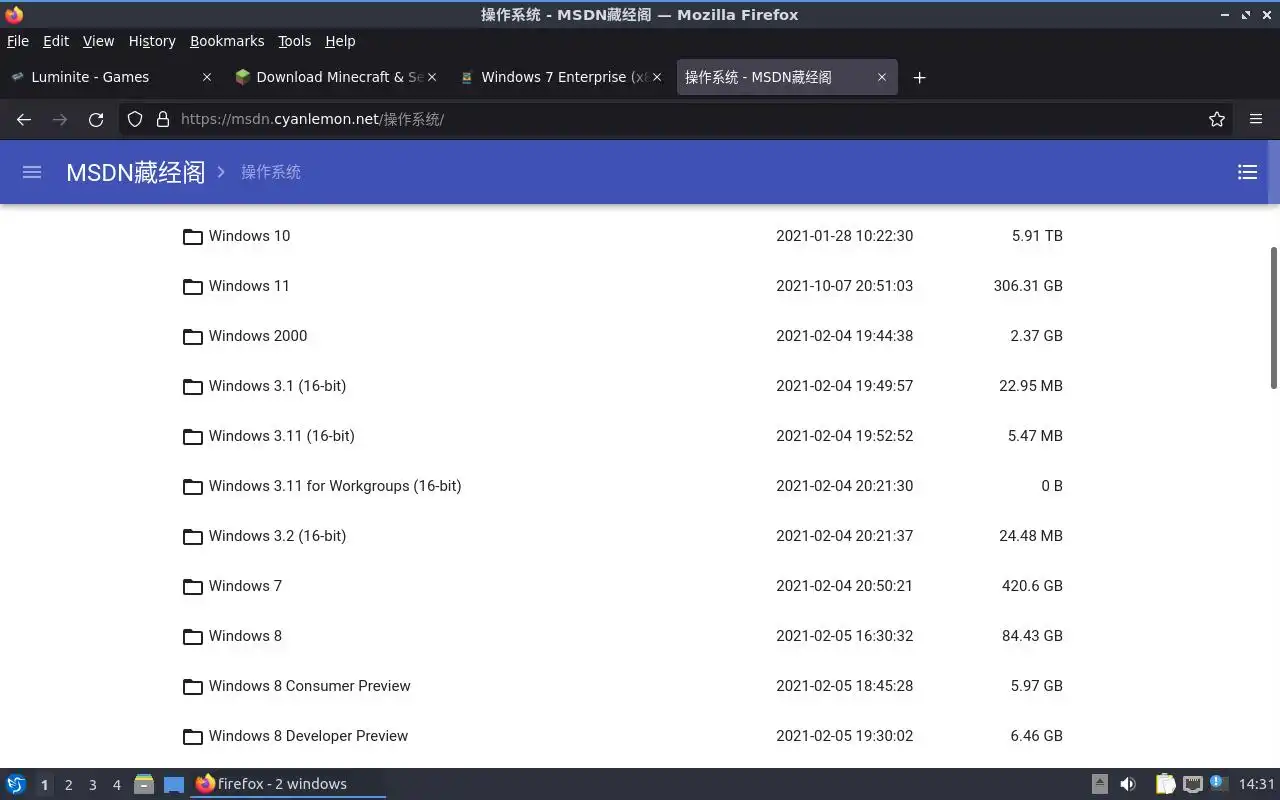Open a new tab with plus button
The image size is (1280, 800).
(919, 77)
